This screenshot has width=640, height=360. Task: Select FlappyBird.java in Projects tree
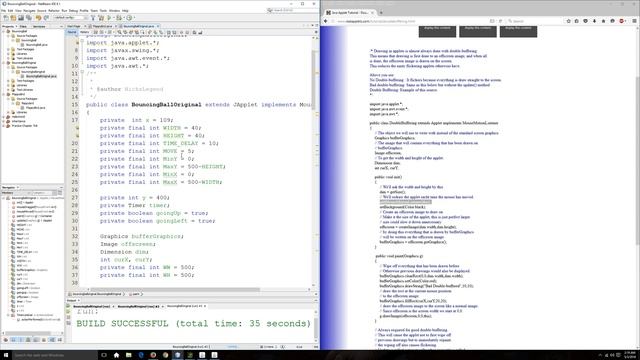click(36, 108)
